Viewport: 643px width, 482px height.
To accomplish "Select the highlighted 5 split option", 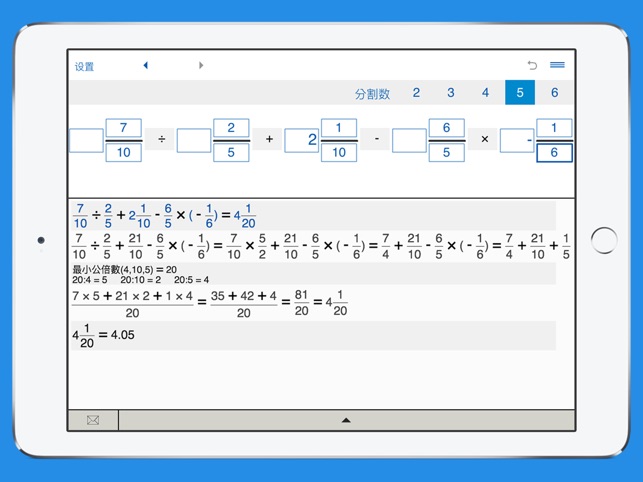I will pyautogui.click(x=520, y=93).
